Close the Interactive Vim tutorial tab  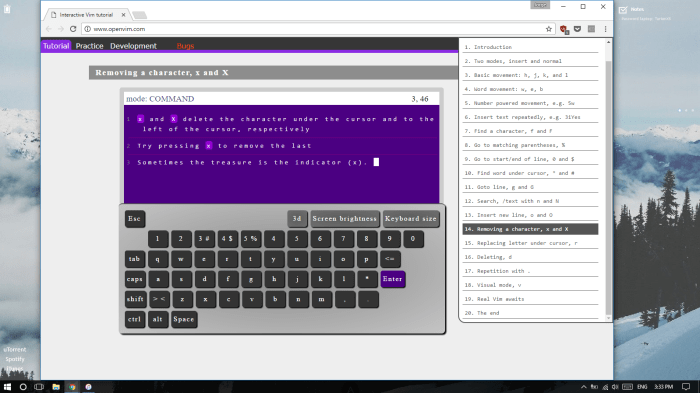pyautogui.click(x=124, y=15)
